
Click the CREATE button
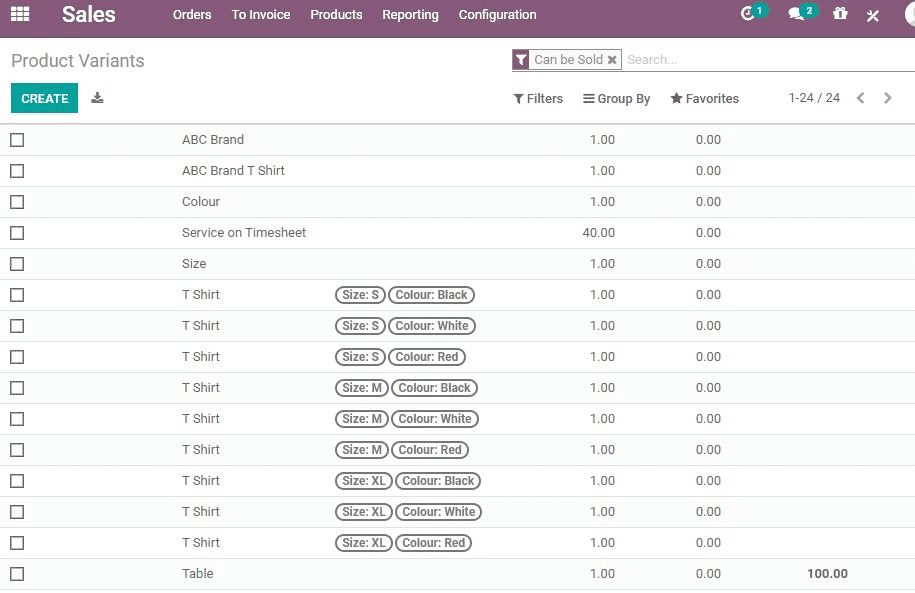coord(44,98)
